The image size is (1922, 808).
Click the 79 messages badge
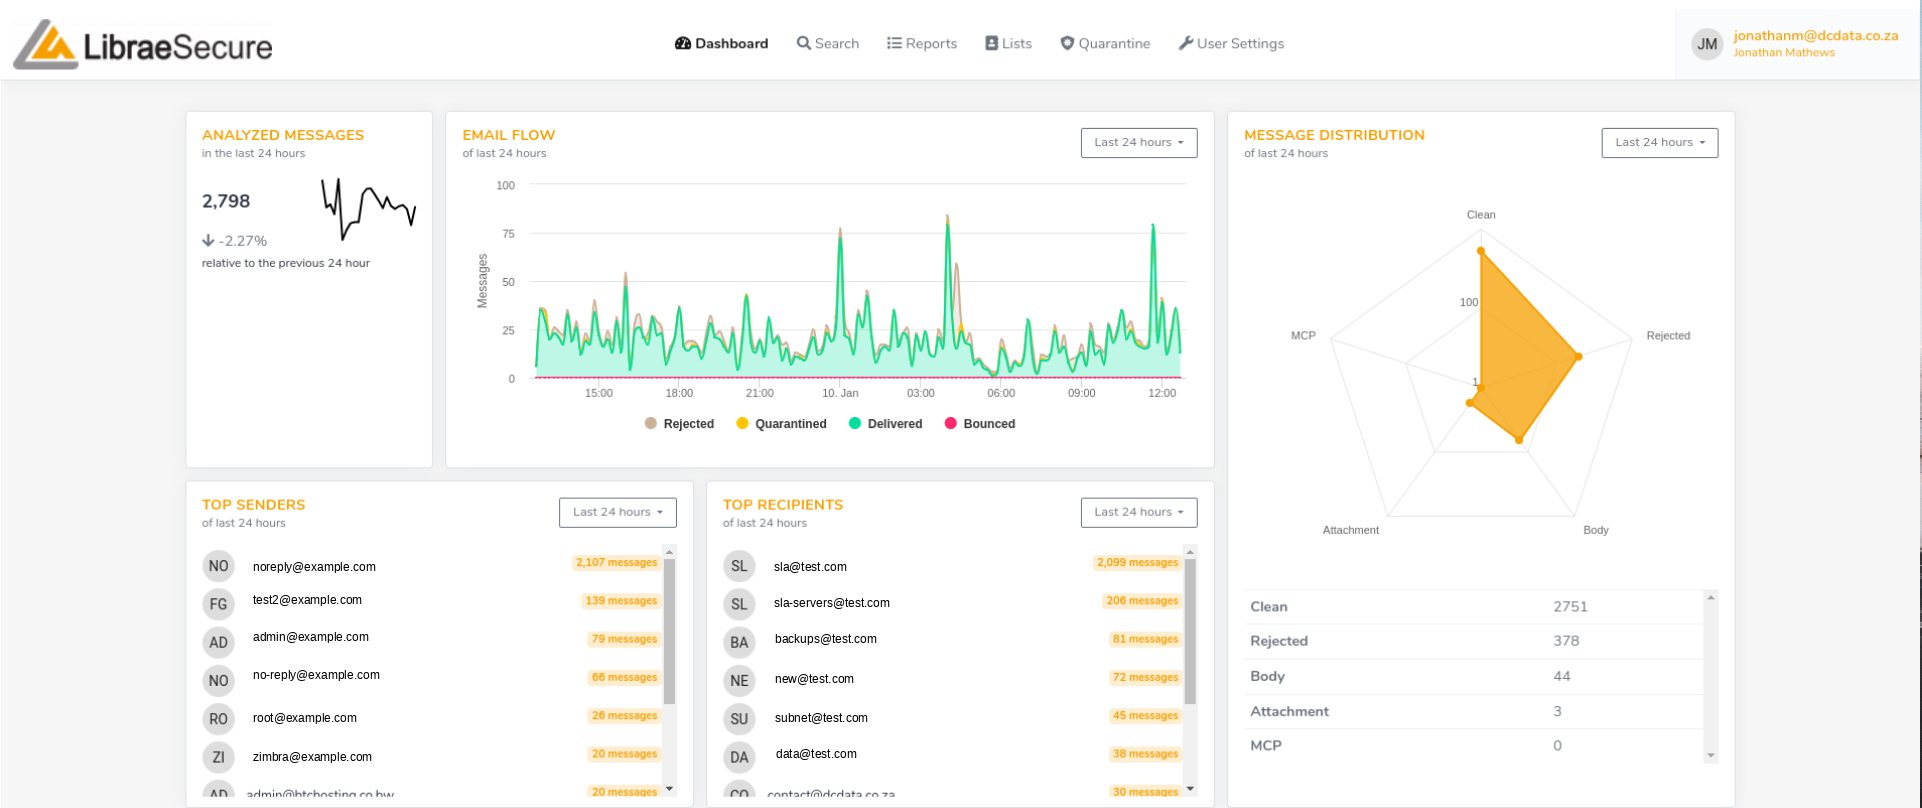click(624, 639)
